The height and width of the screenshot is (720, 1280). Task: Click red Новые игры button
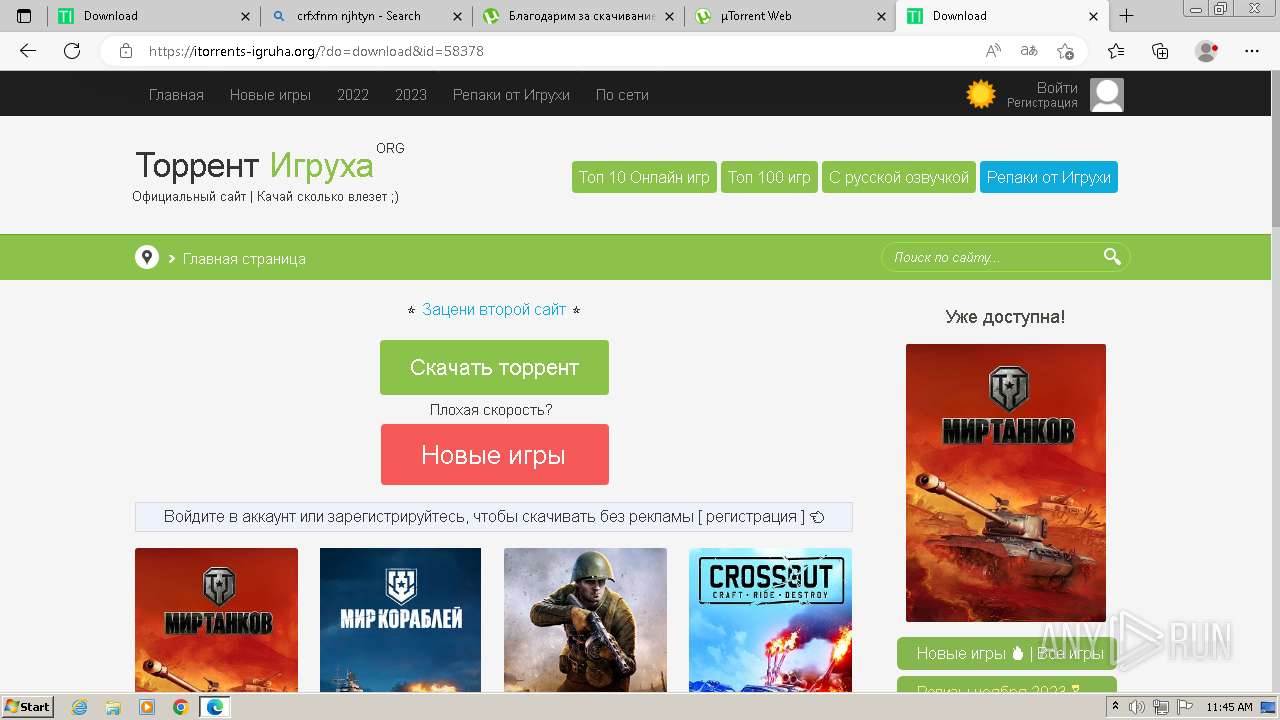click(494, 455)
